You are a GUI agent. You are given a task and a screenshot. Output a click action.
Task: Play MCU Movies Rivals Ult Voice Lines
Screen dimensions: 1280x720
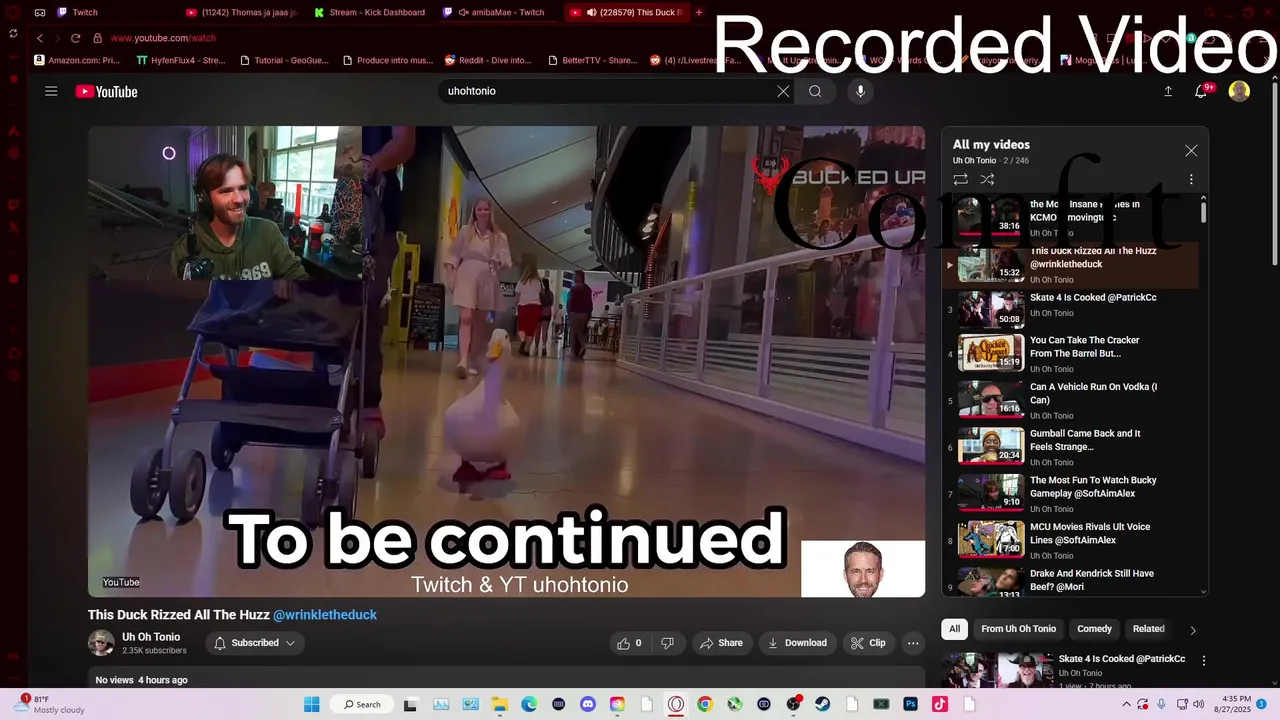tap(1070, 540)
